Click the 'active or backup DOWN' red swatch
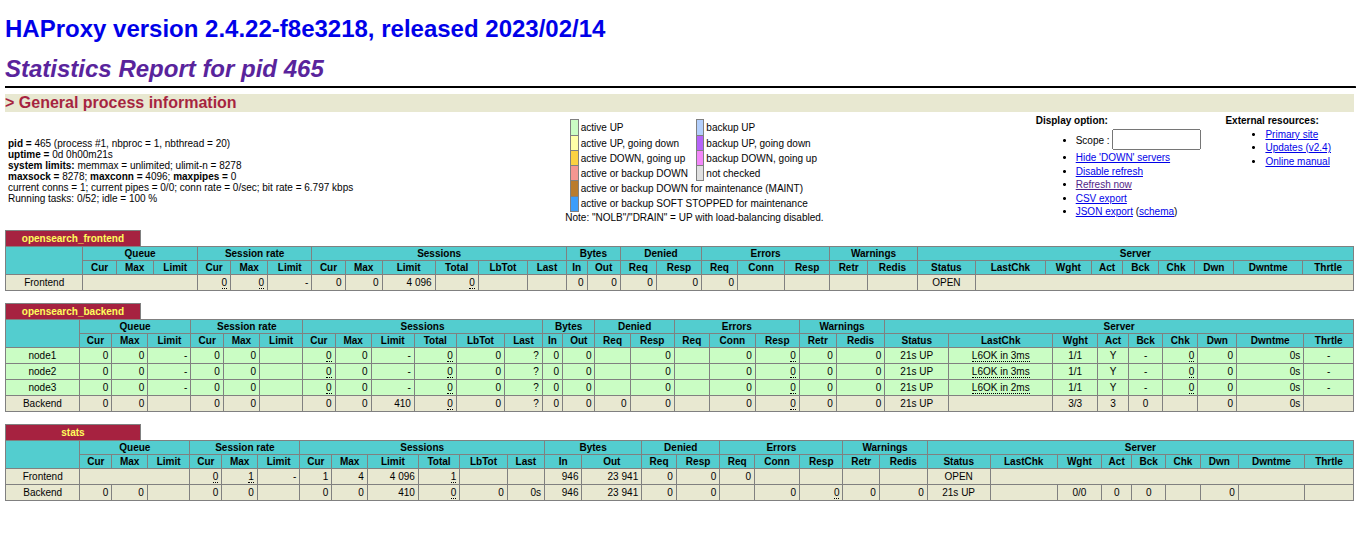The width and height of the screenshot is (1357, 534). tap(574, 173)
